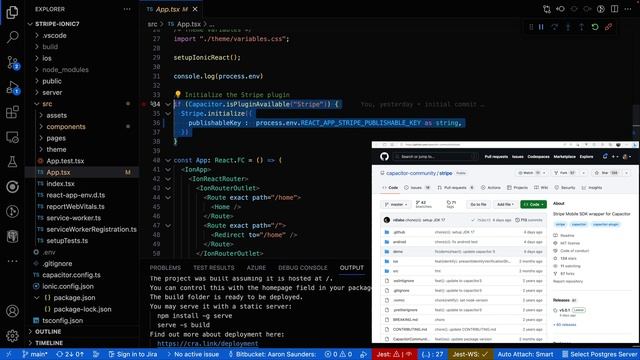
Task: Click Select Postgres Server status item
Action: [600, 354]
